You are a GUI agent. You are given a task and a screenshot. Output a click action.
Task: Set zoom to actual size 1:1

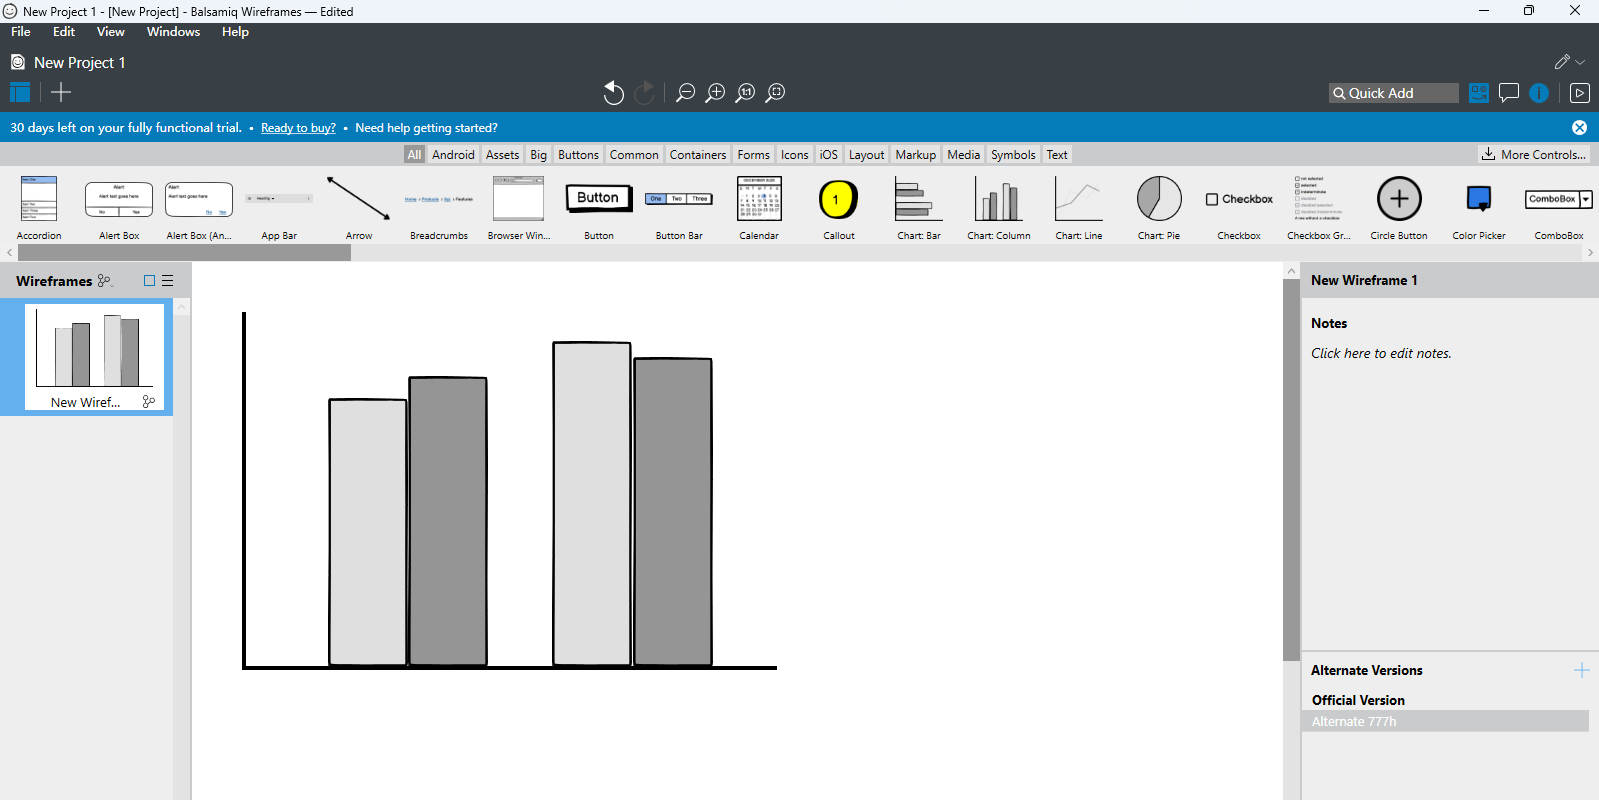pos(745,93)
